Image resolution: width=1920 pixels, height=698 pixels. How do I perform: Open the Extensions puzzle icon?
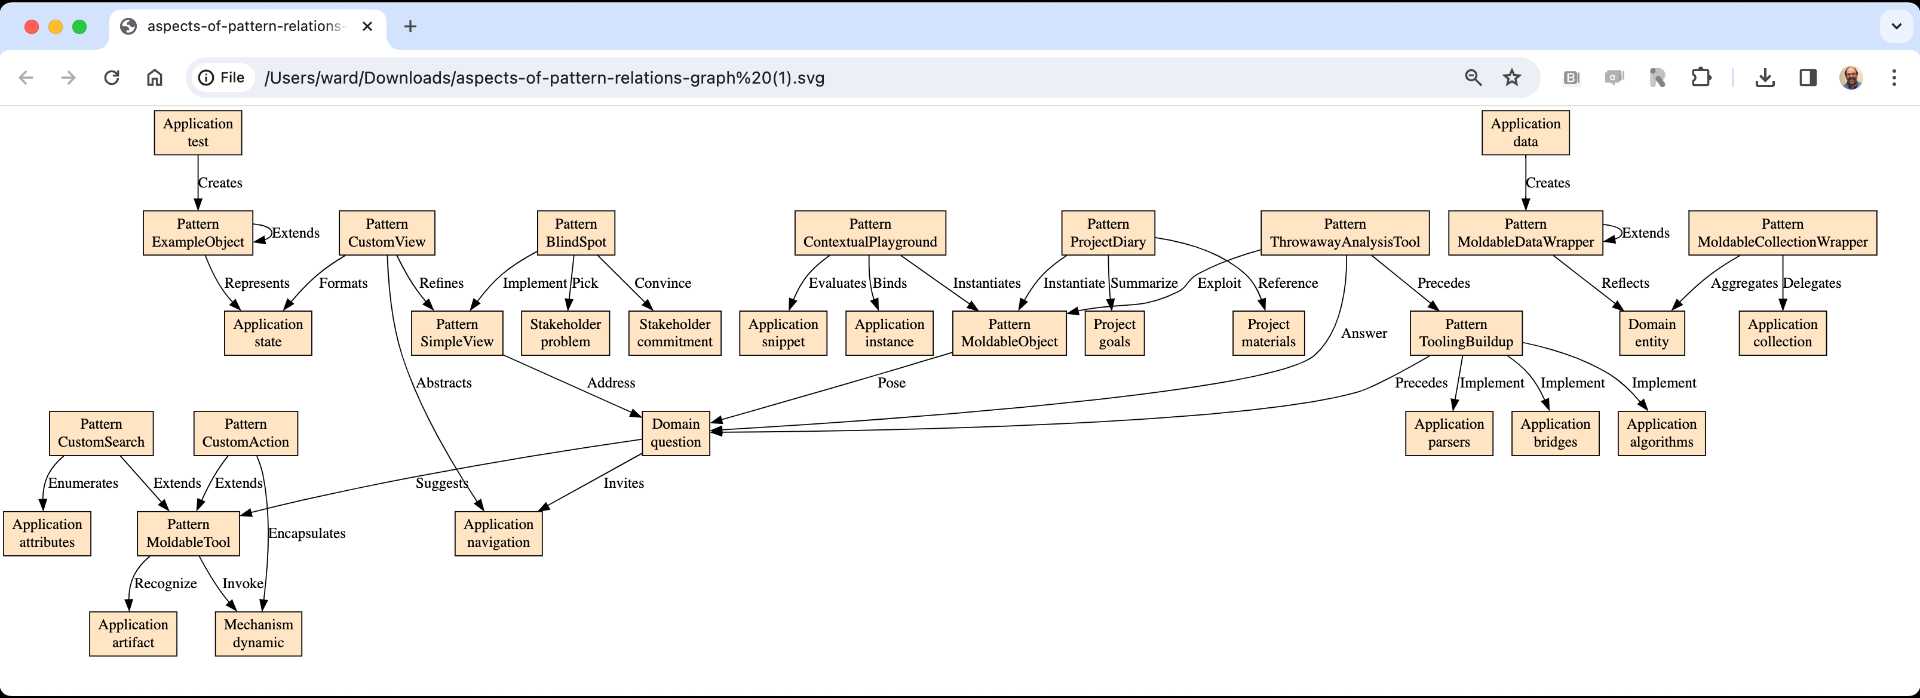tap(1701, 77)
